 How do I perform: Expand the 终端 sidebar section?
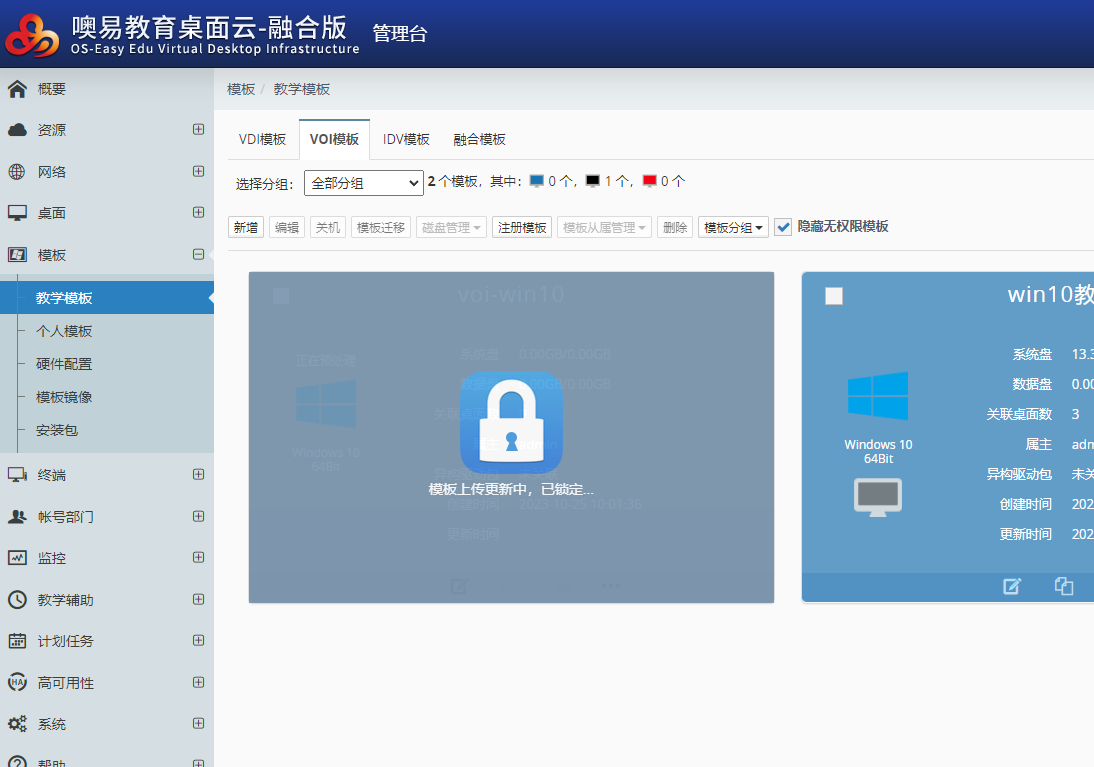pos(198,475)
